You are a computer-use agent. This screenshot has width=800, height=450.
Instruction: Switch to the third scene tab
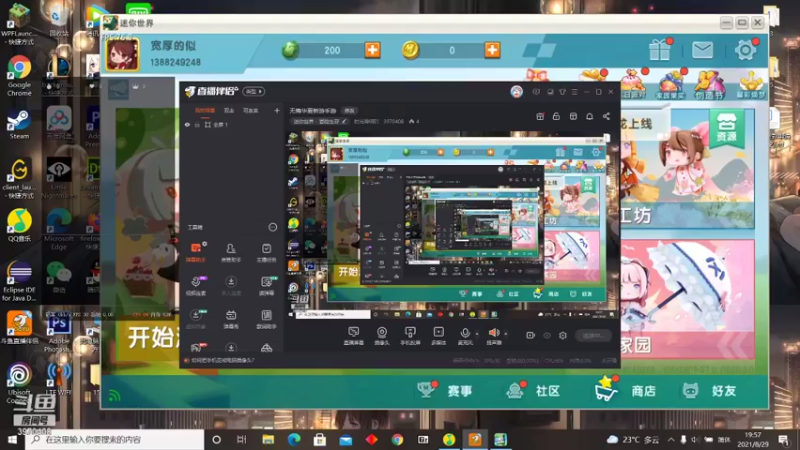pos(251,111)
